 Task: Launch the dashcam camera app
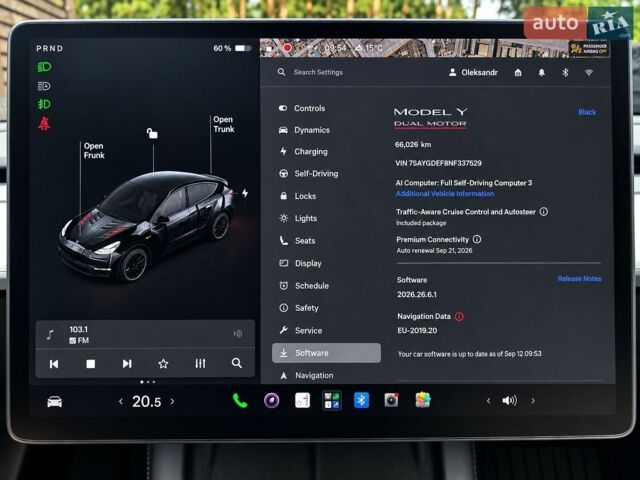[391, 400]
